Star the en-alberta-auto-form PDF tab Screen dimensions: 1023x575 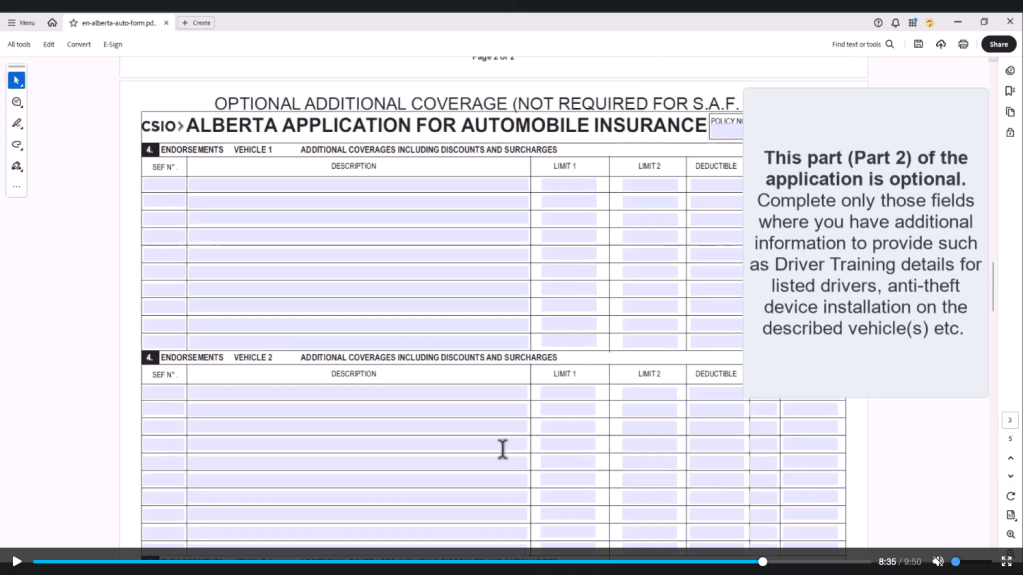[73, 22]
